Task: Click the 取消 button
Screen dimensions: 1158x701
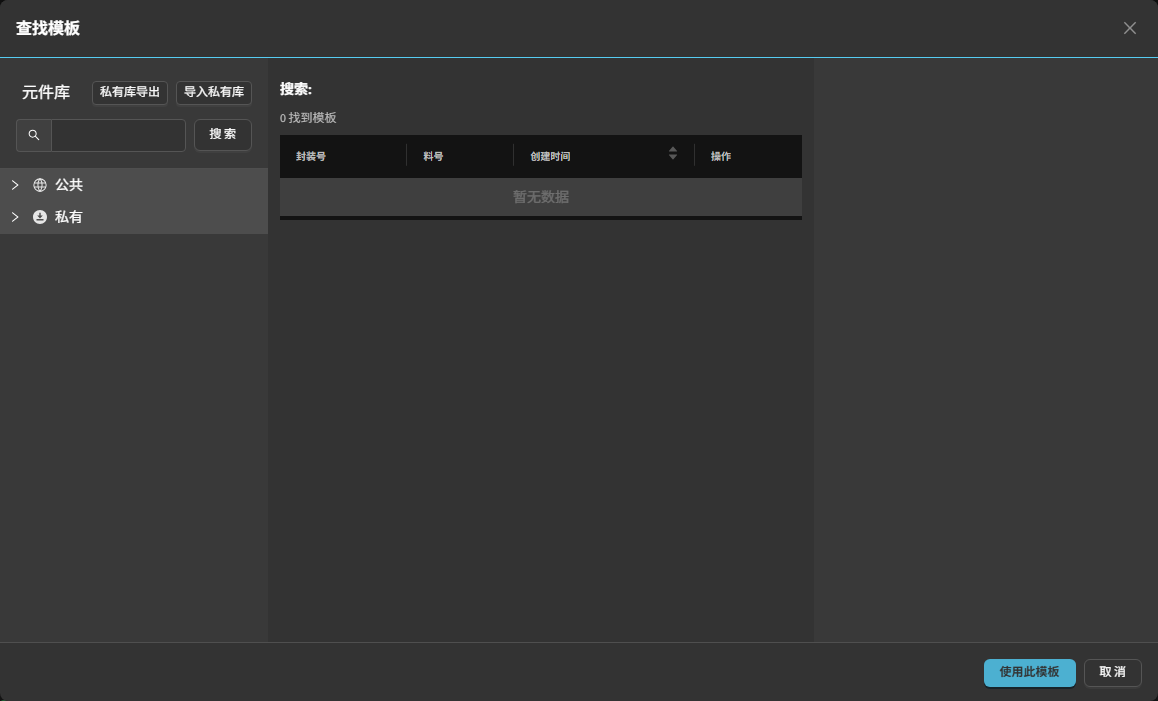Action: pos(1112,672)
